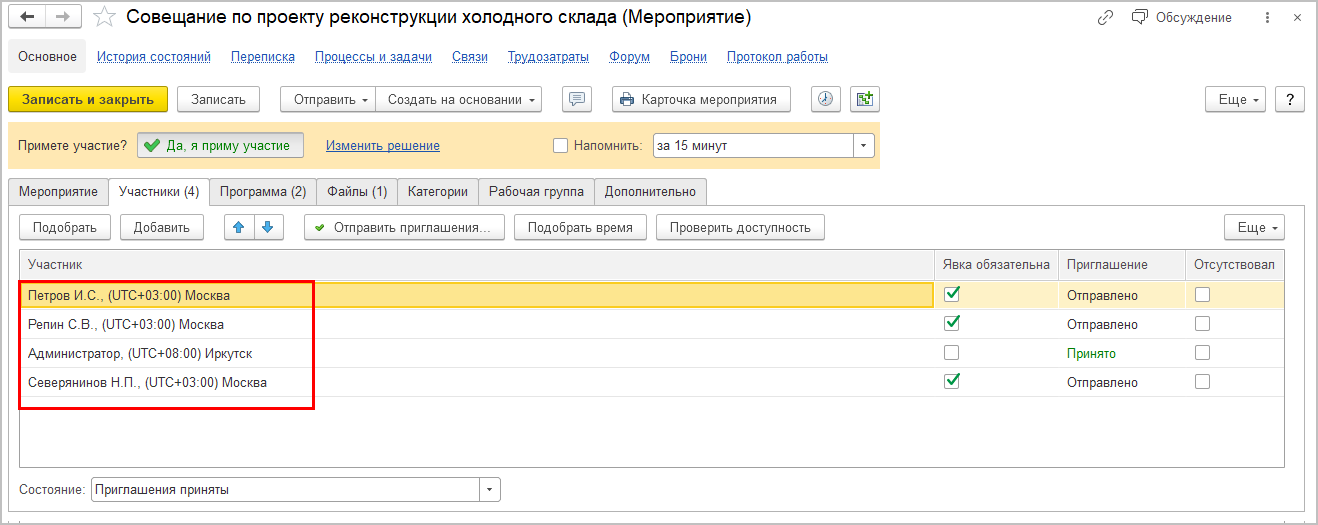Move participant up with blue arrow
Screen dimensions: 1318x525
(239, 227)
